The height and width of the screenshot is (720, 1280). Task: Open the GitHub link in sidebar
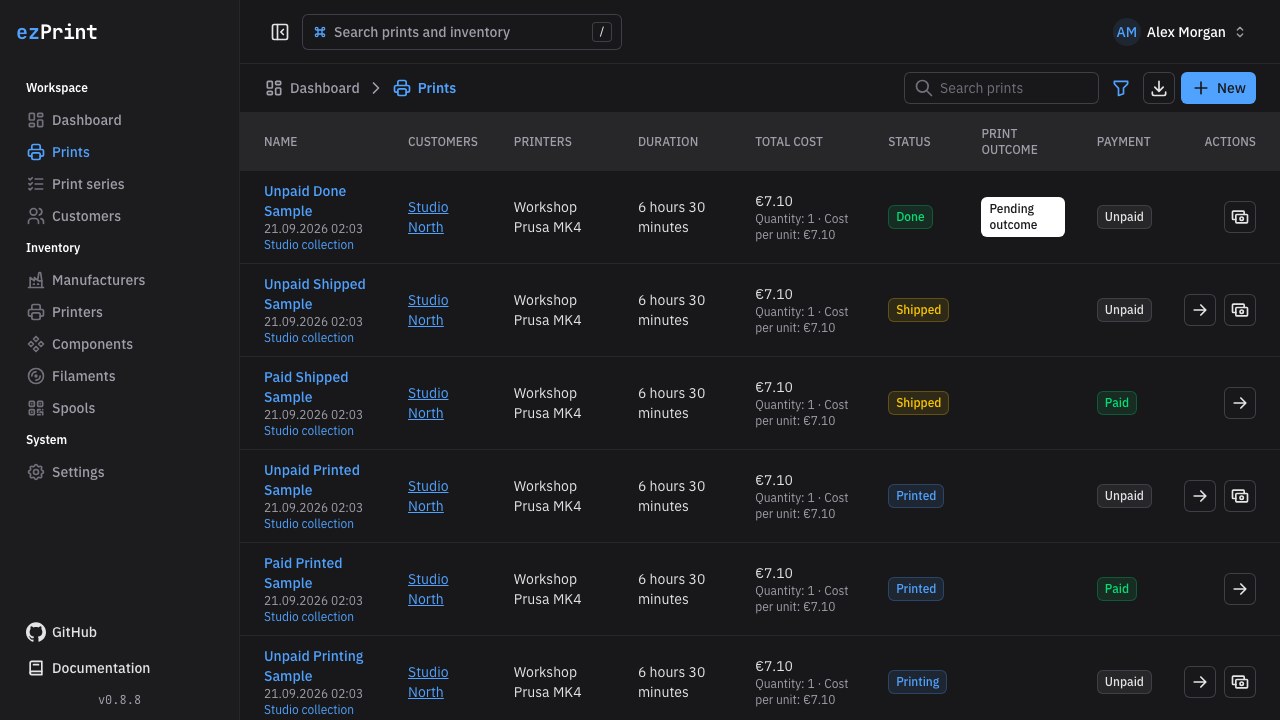click(62, 632)
